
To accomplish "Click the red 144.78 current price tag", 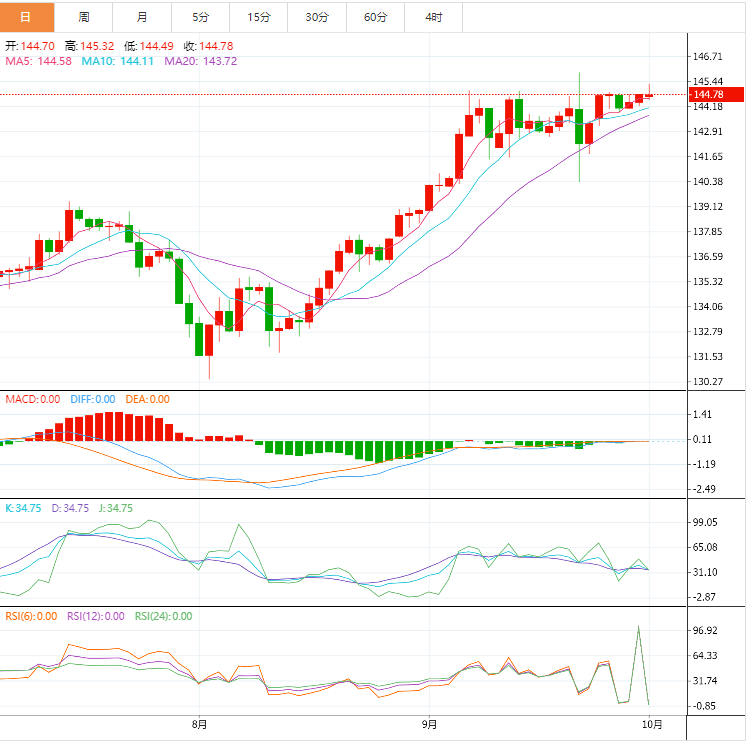I will tap(717, 95).
